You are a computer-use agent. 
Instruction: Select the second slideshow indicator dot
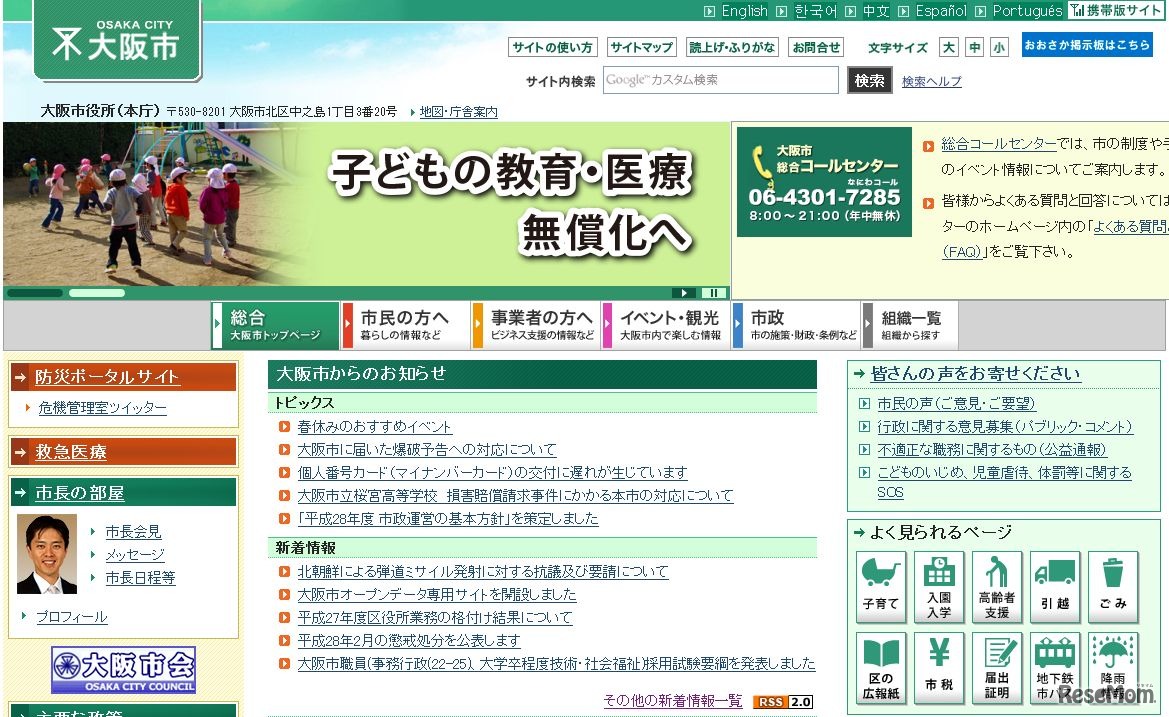click(96, 293)
